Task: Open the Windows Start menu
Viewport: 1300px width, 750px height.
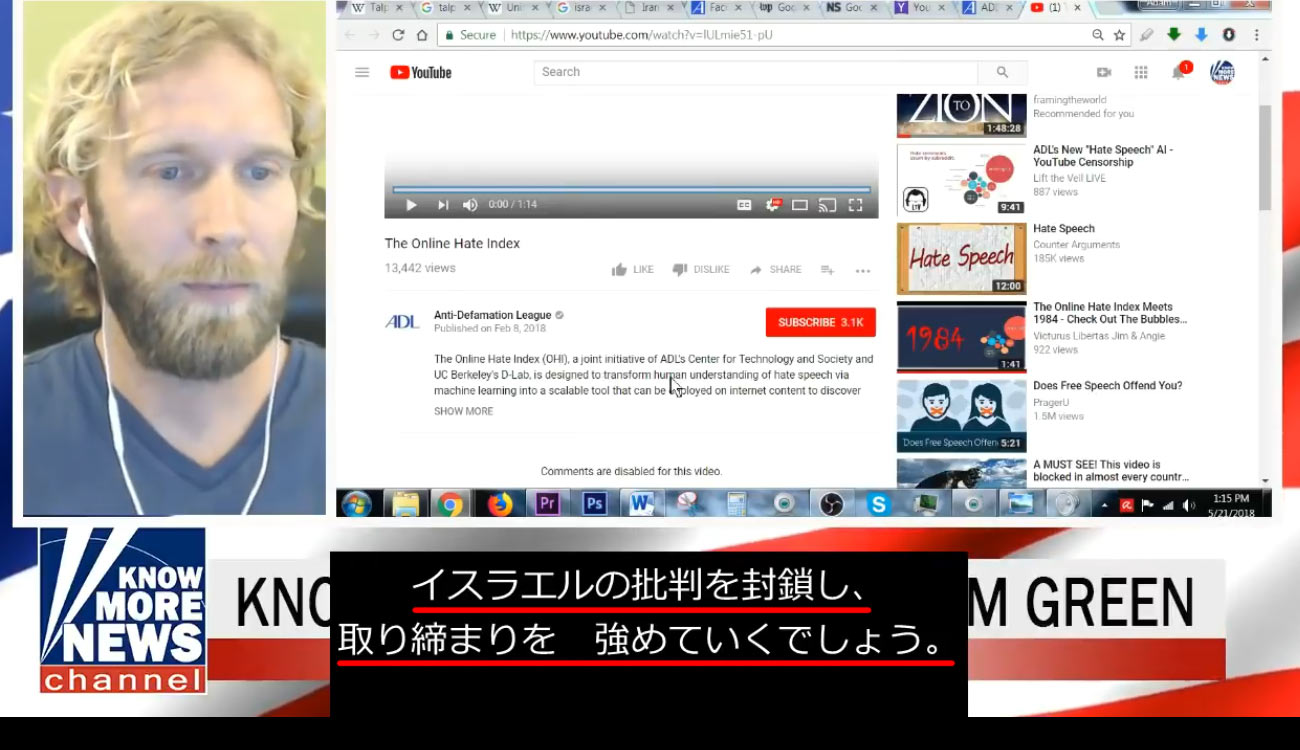Action: click(355, 504)
